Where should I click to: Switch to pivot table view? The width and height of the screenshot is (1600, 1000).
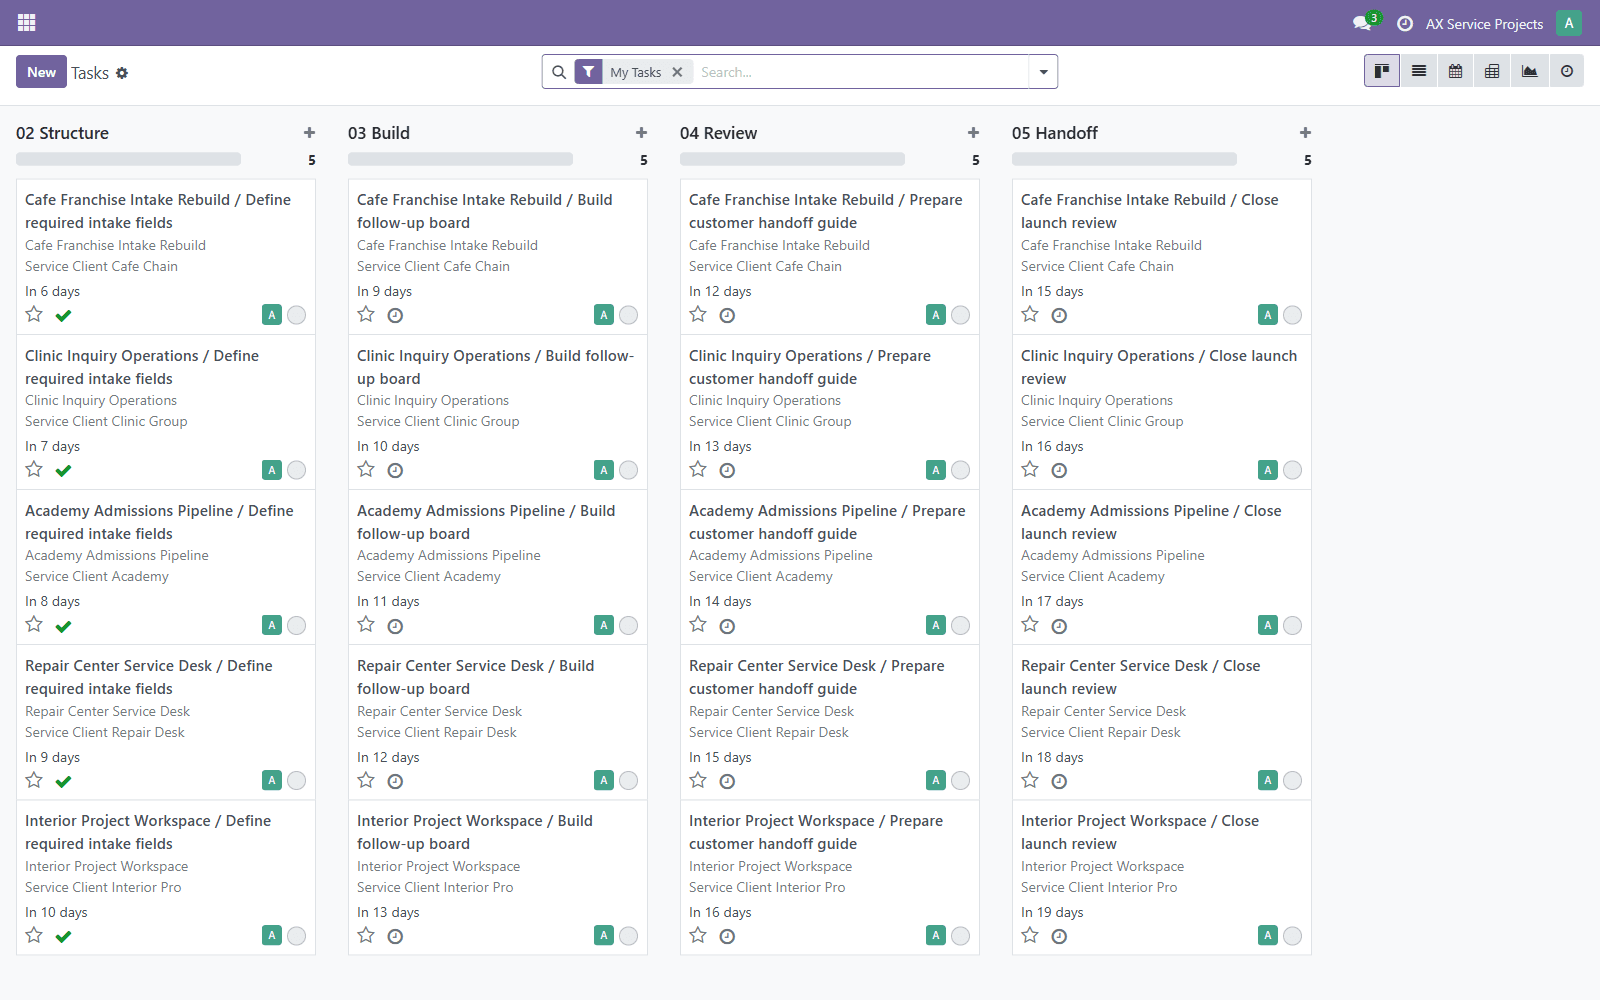click(1492, 71)
